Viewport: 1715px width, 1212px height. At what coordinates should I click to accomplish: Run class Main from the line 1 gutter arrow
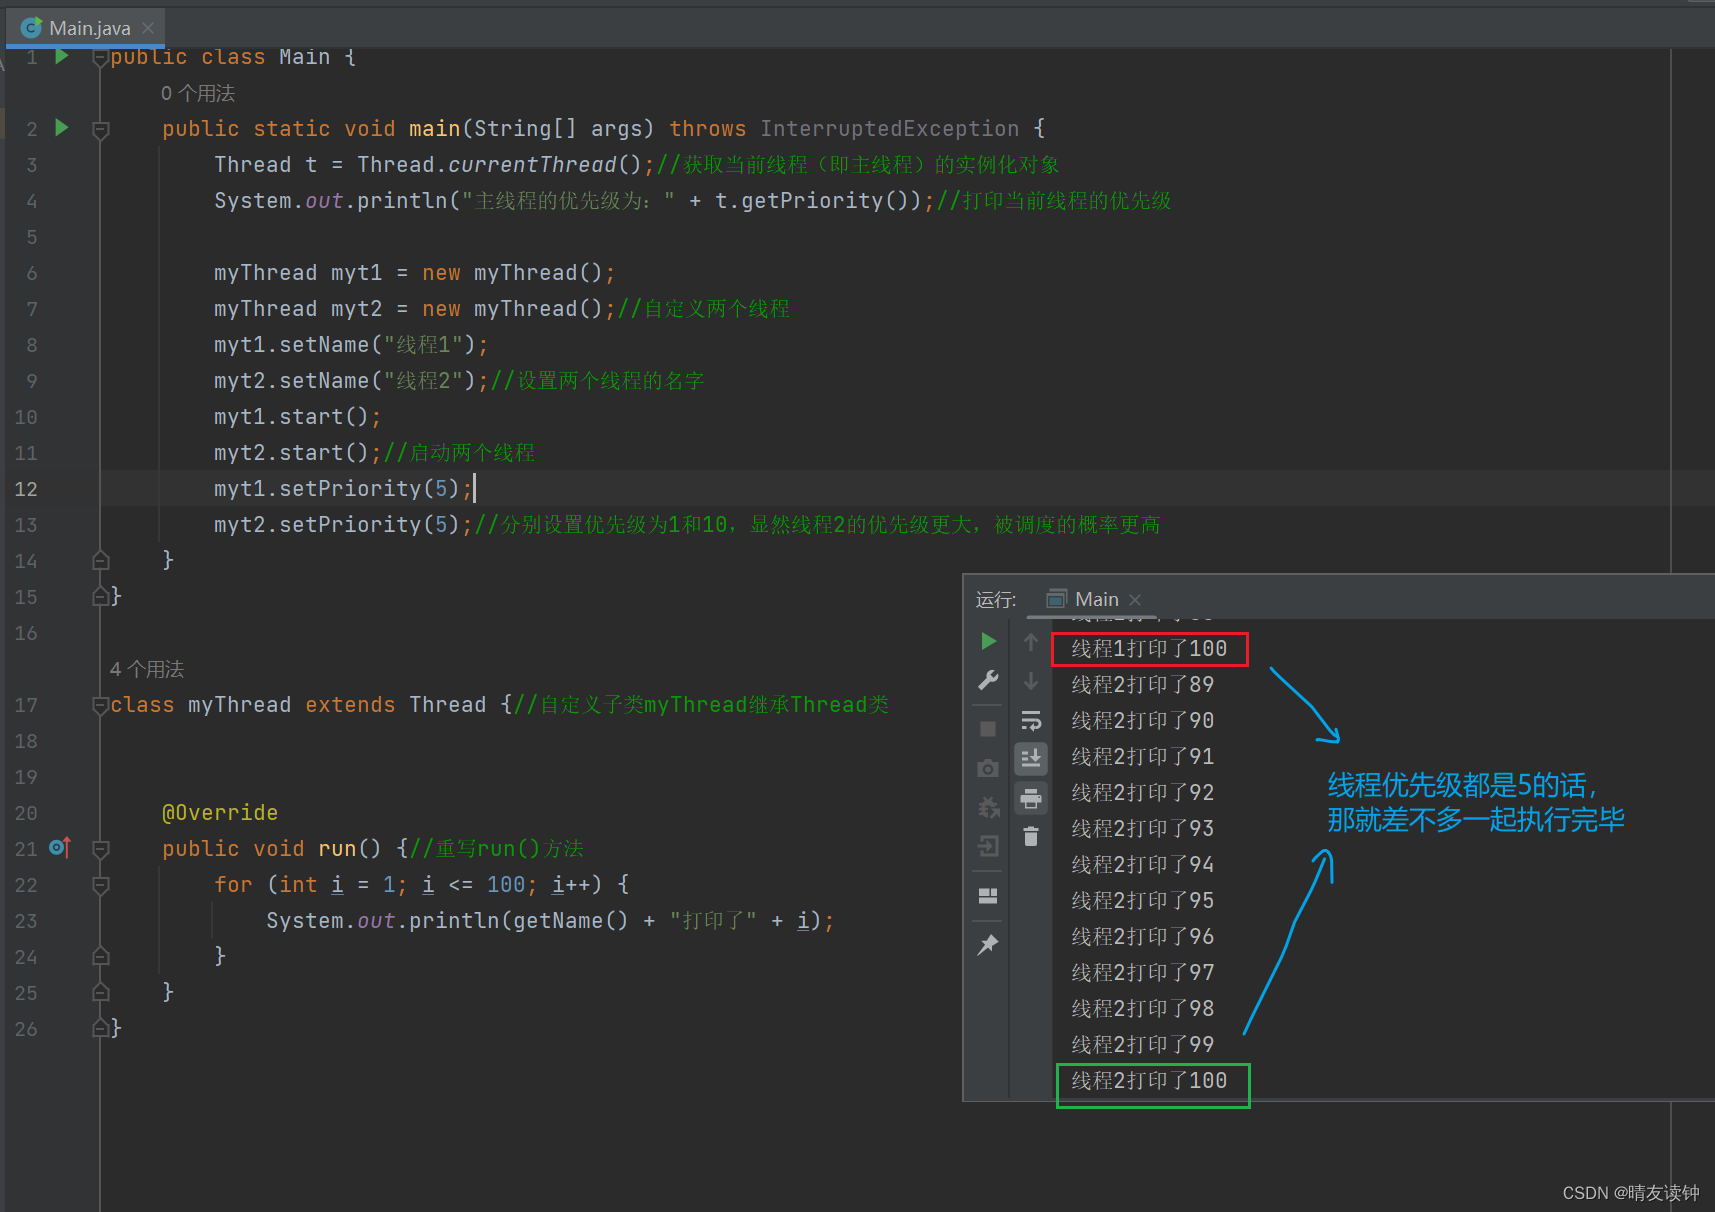pyautogui.click(x=62, y=56)
